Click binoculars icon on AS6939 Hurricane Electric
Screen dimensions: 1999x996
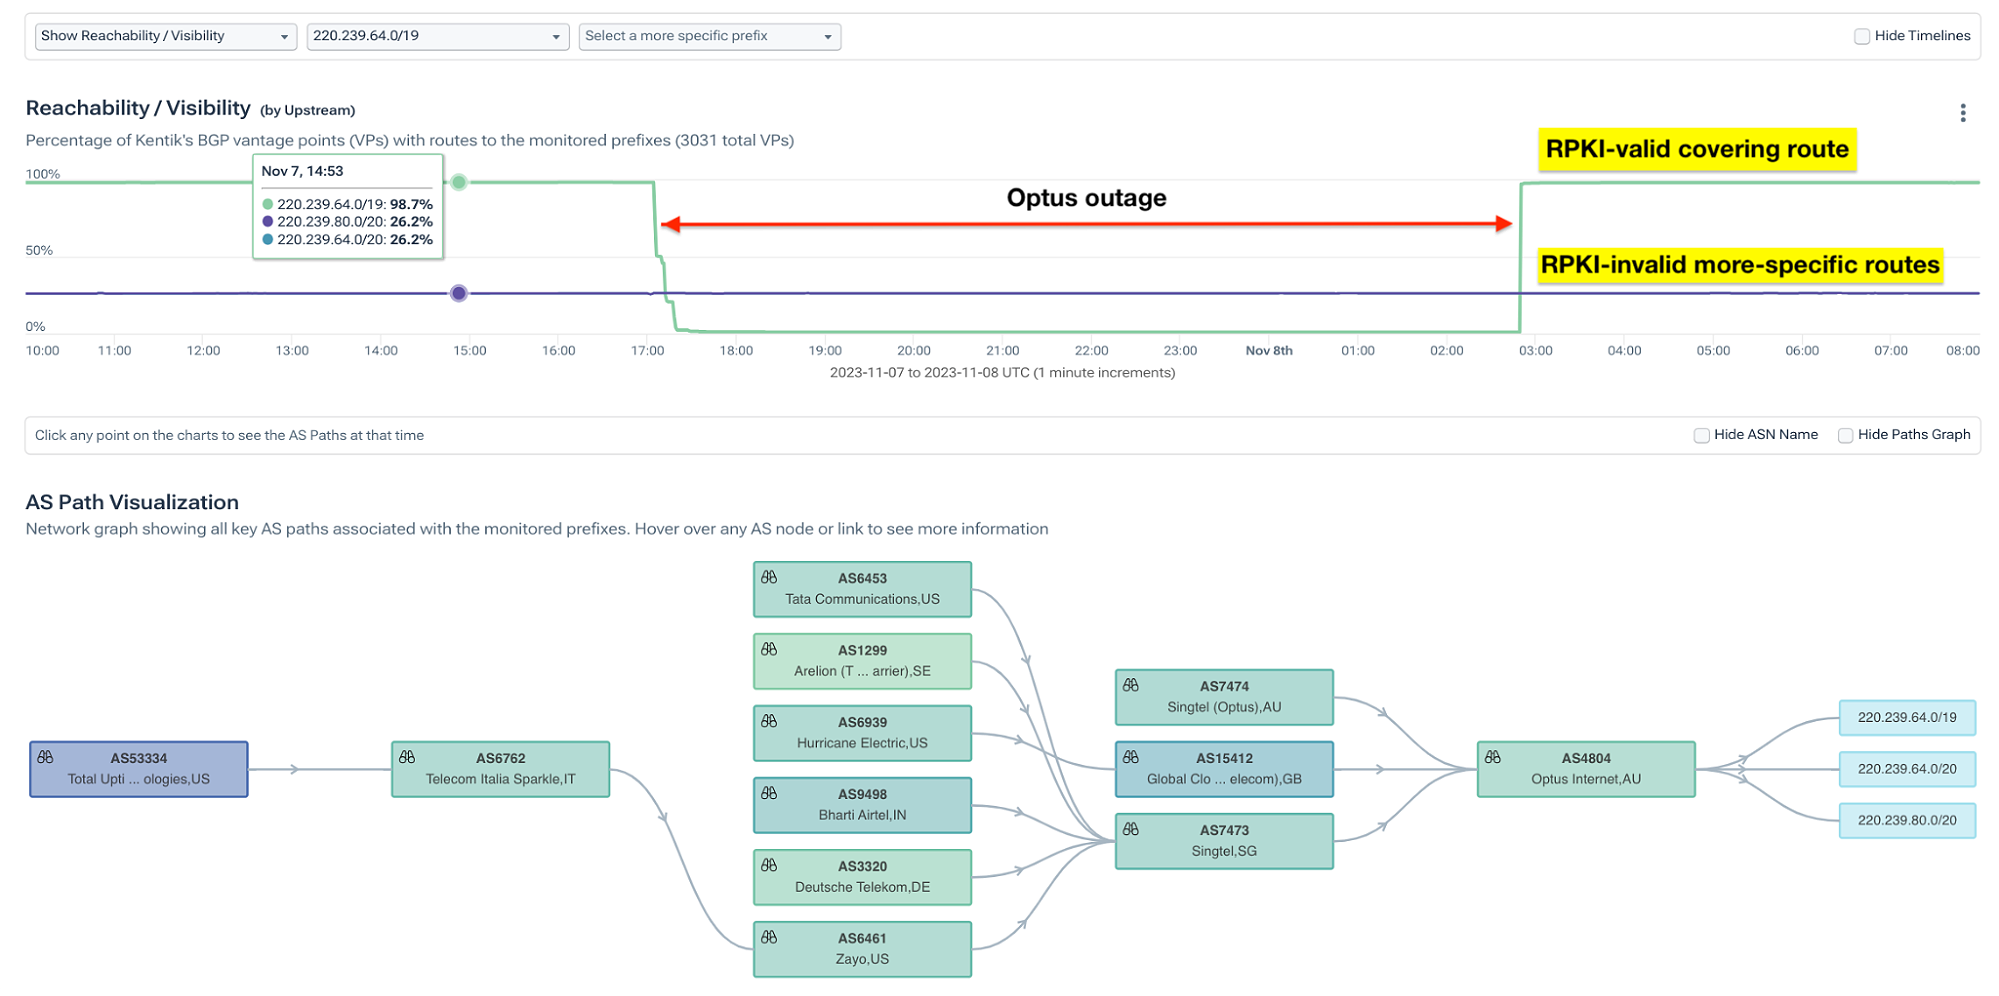click(770, 721)
